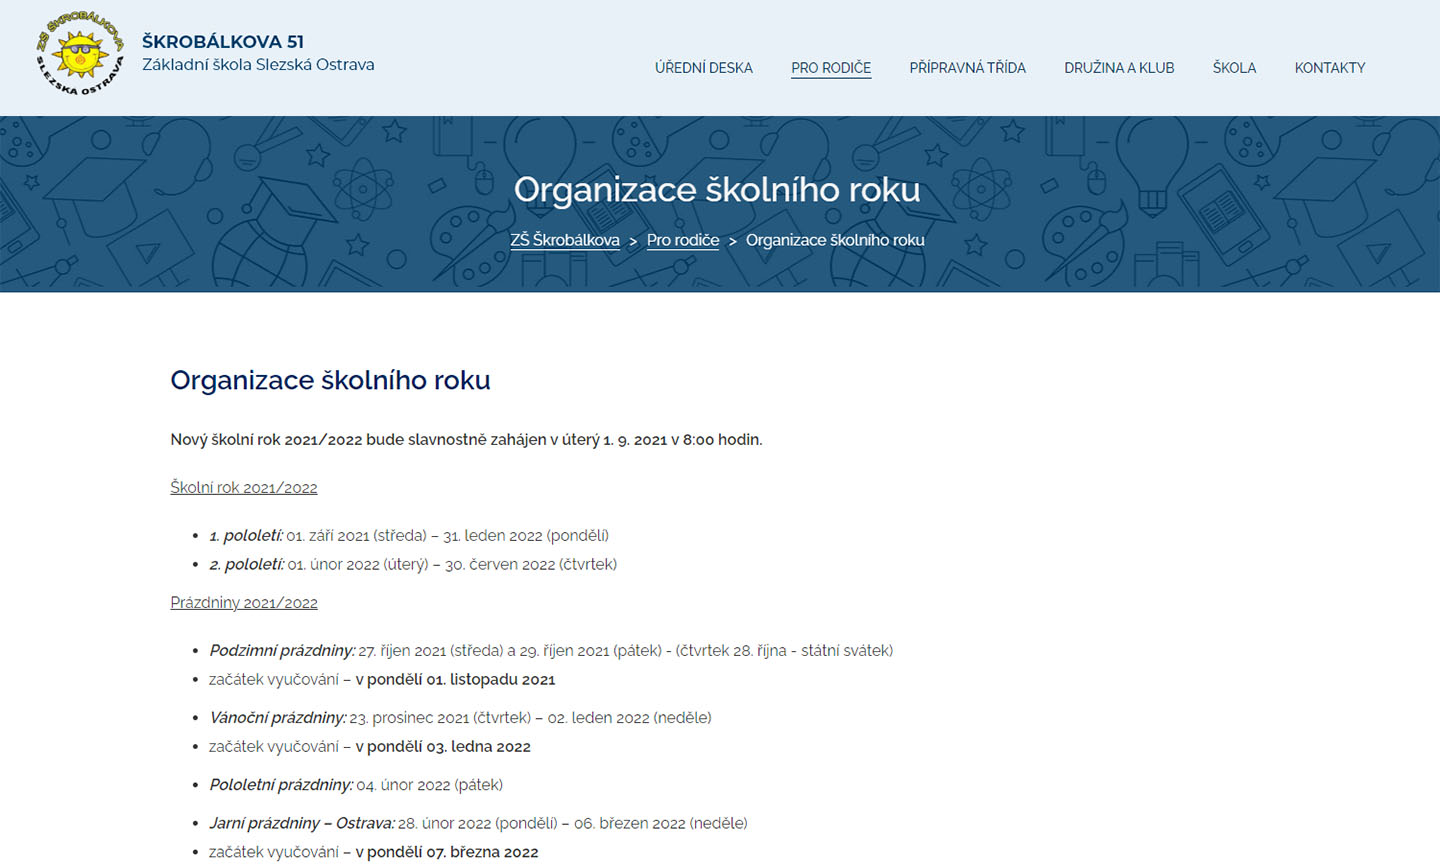The image size is (1440, 864).
Task: Click the banner title Organizace školního roku
Action: 717,190
